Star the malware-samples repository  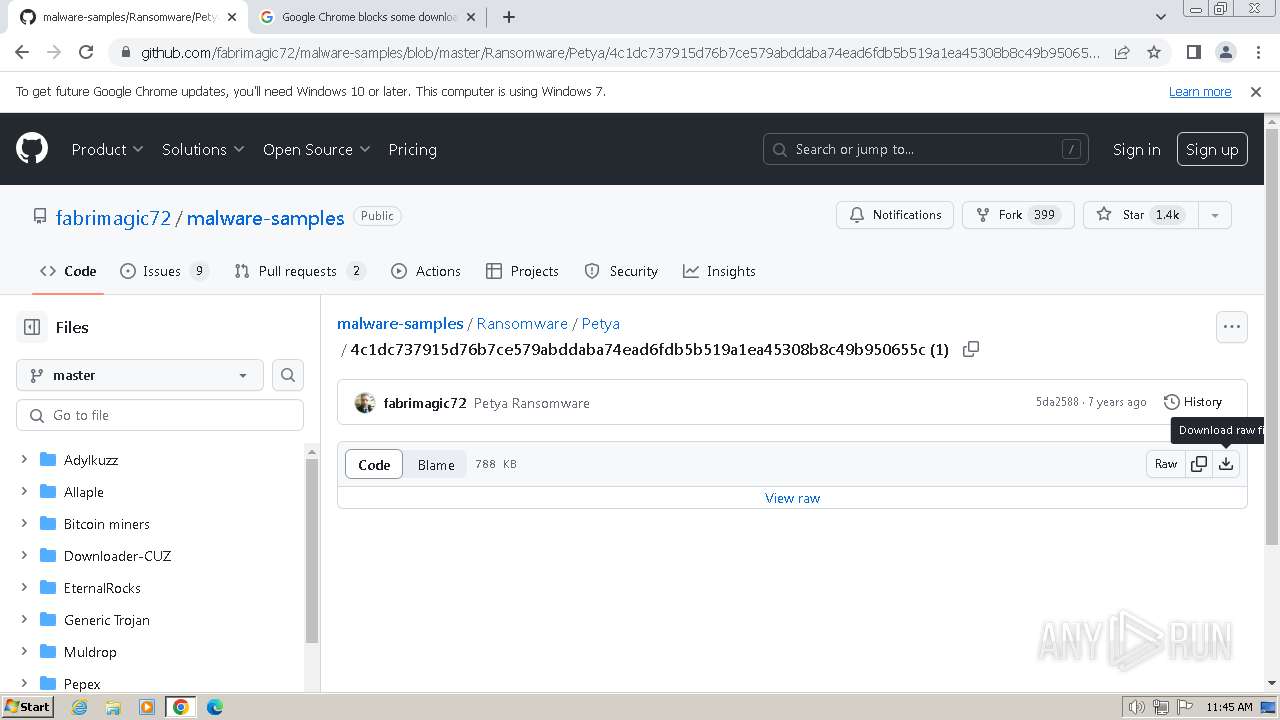1141,215
